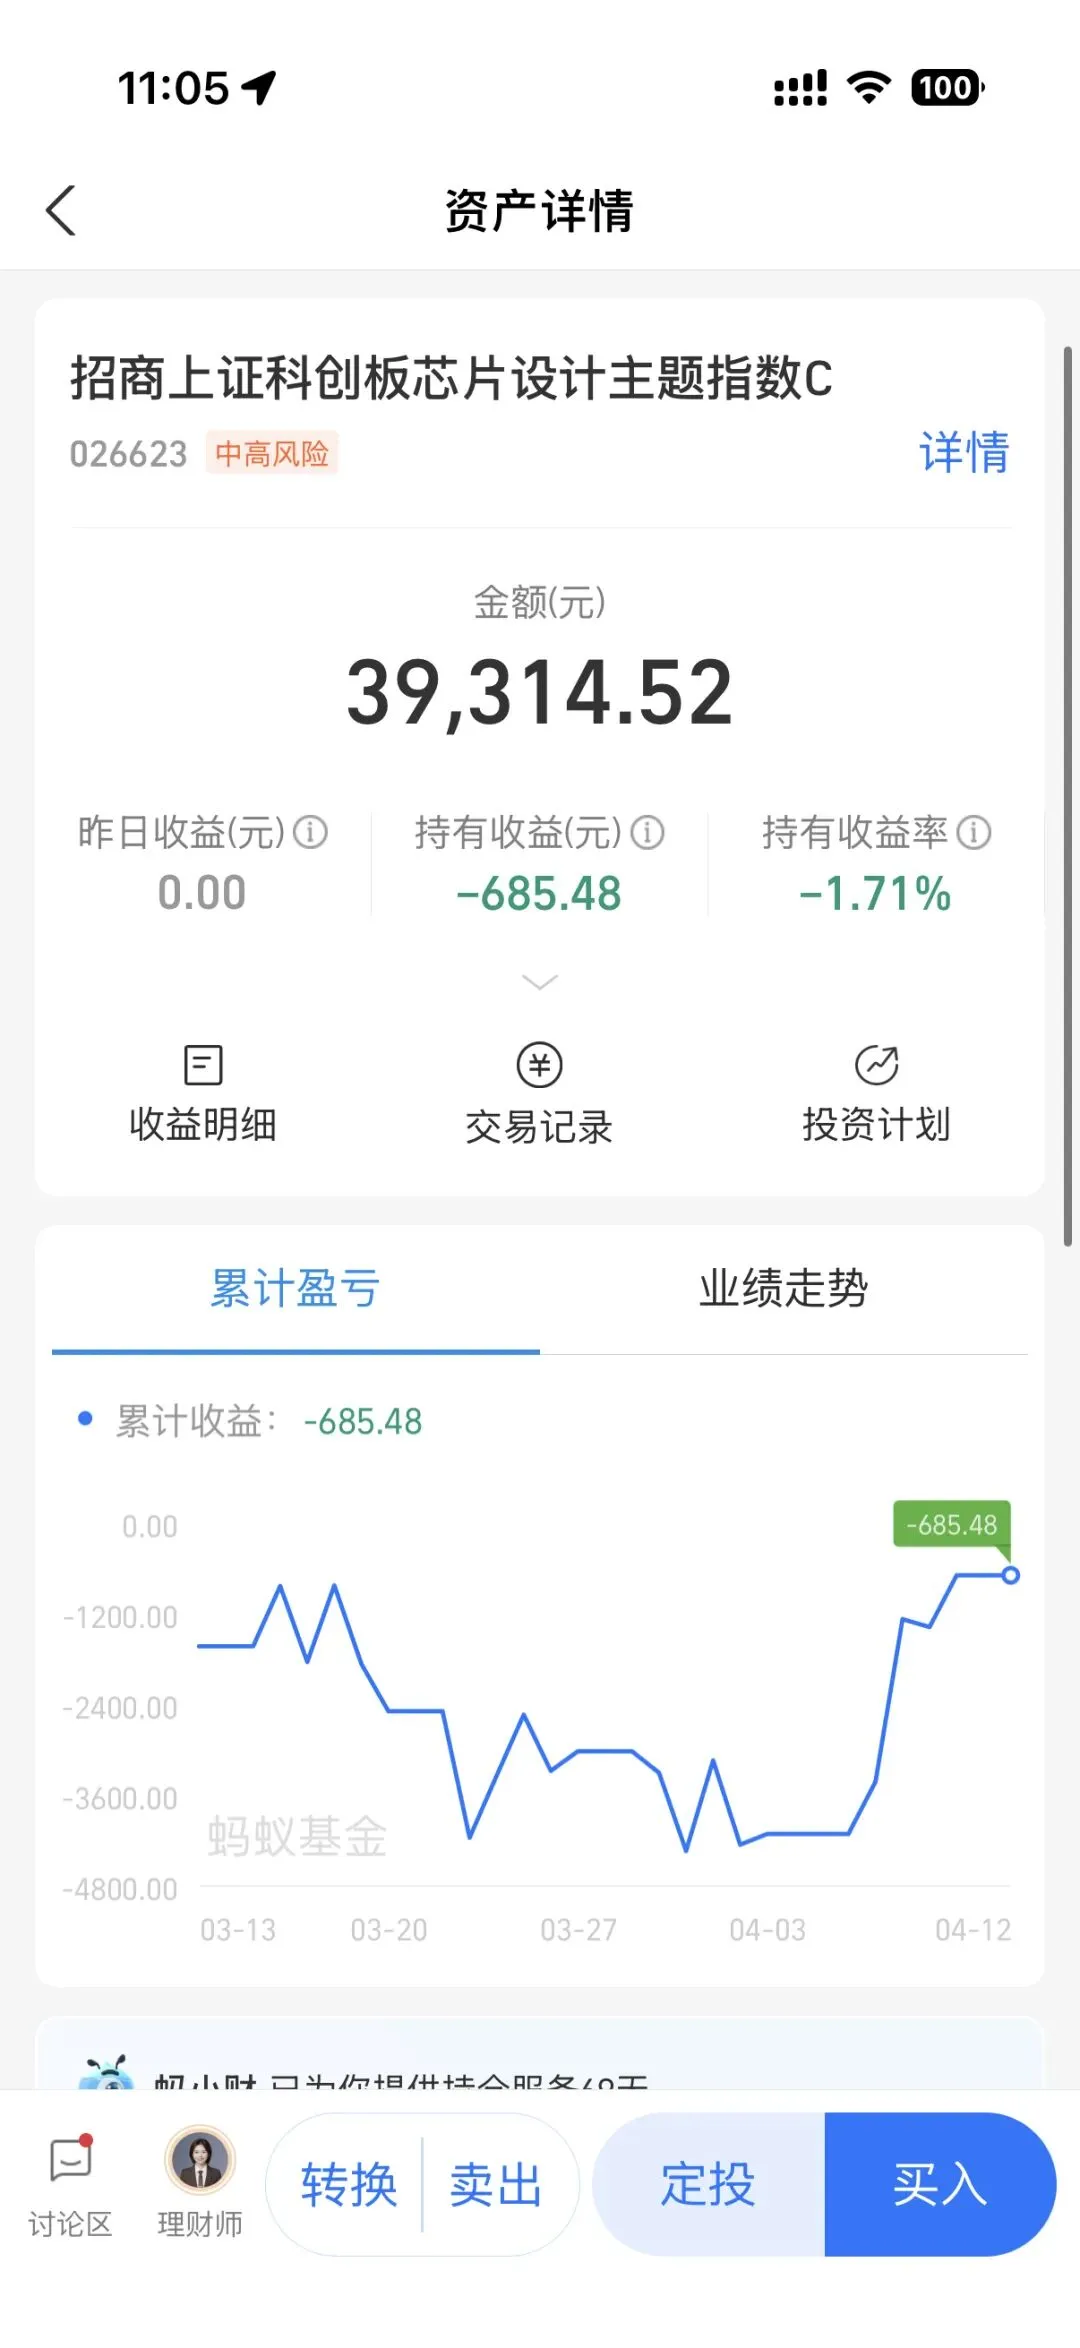The height and width of the screenshot is (2348, 1080).
Task: Tap the 中高风险 risk tag
Action: pos(272,453)
